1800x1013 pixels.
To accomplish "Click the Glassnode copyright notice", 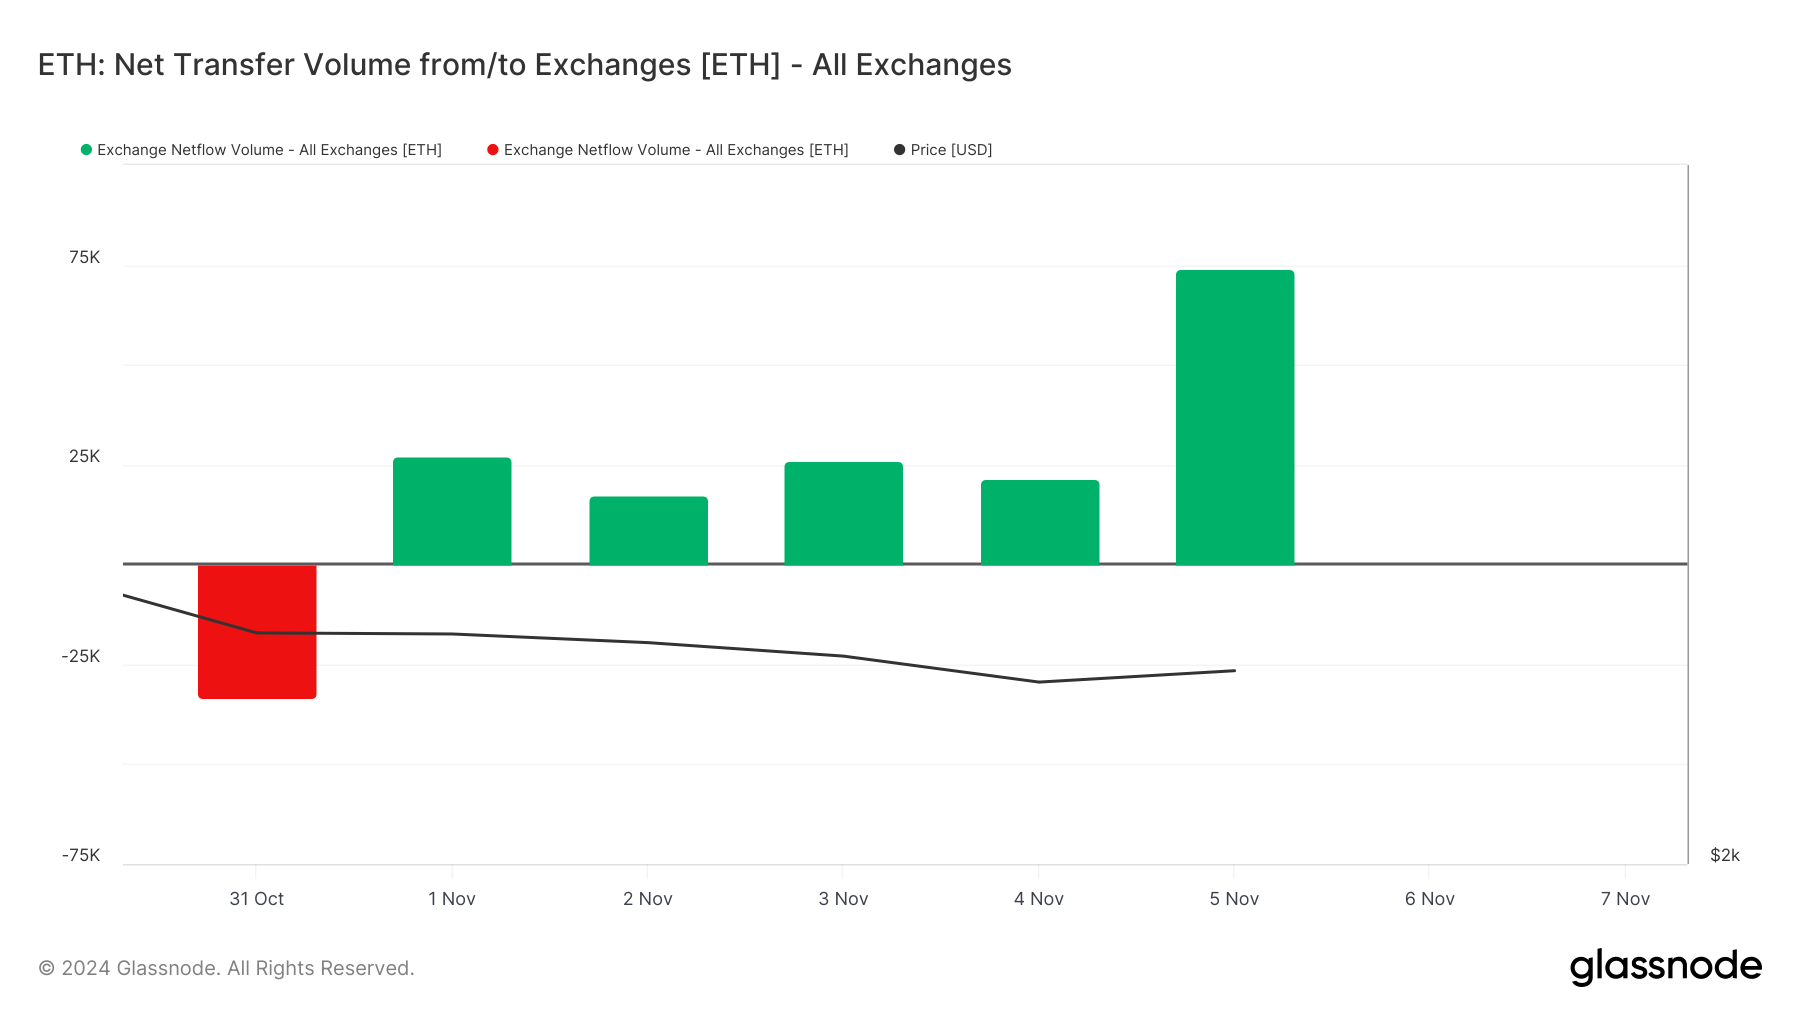I will point(226,968).
